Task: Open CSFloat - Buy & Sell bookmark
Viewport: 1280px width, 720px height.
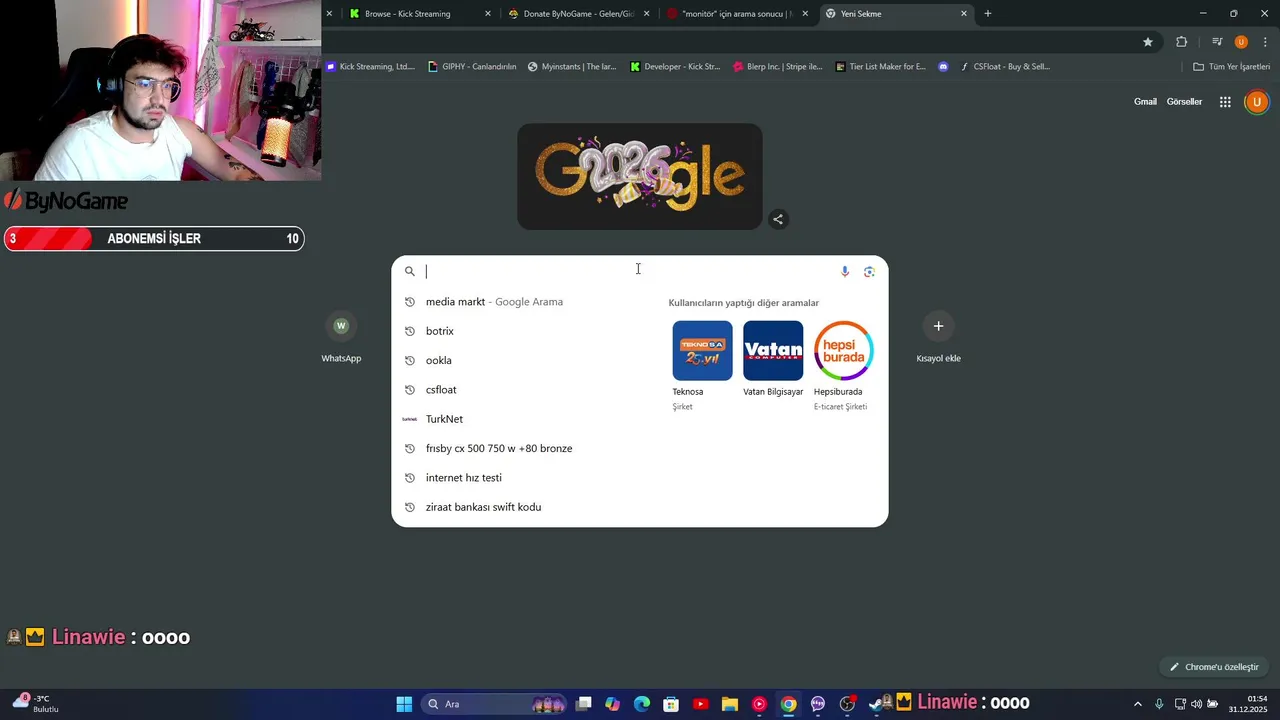Action: [x=1005, y=67]
